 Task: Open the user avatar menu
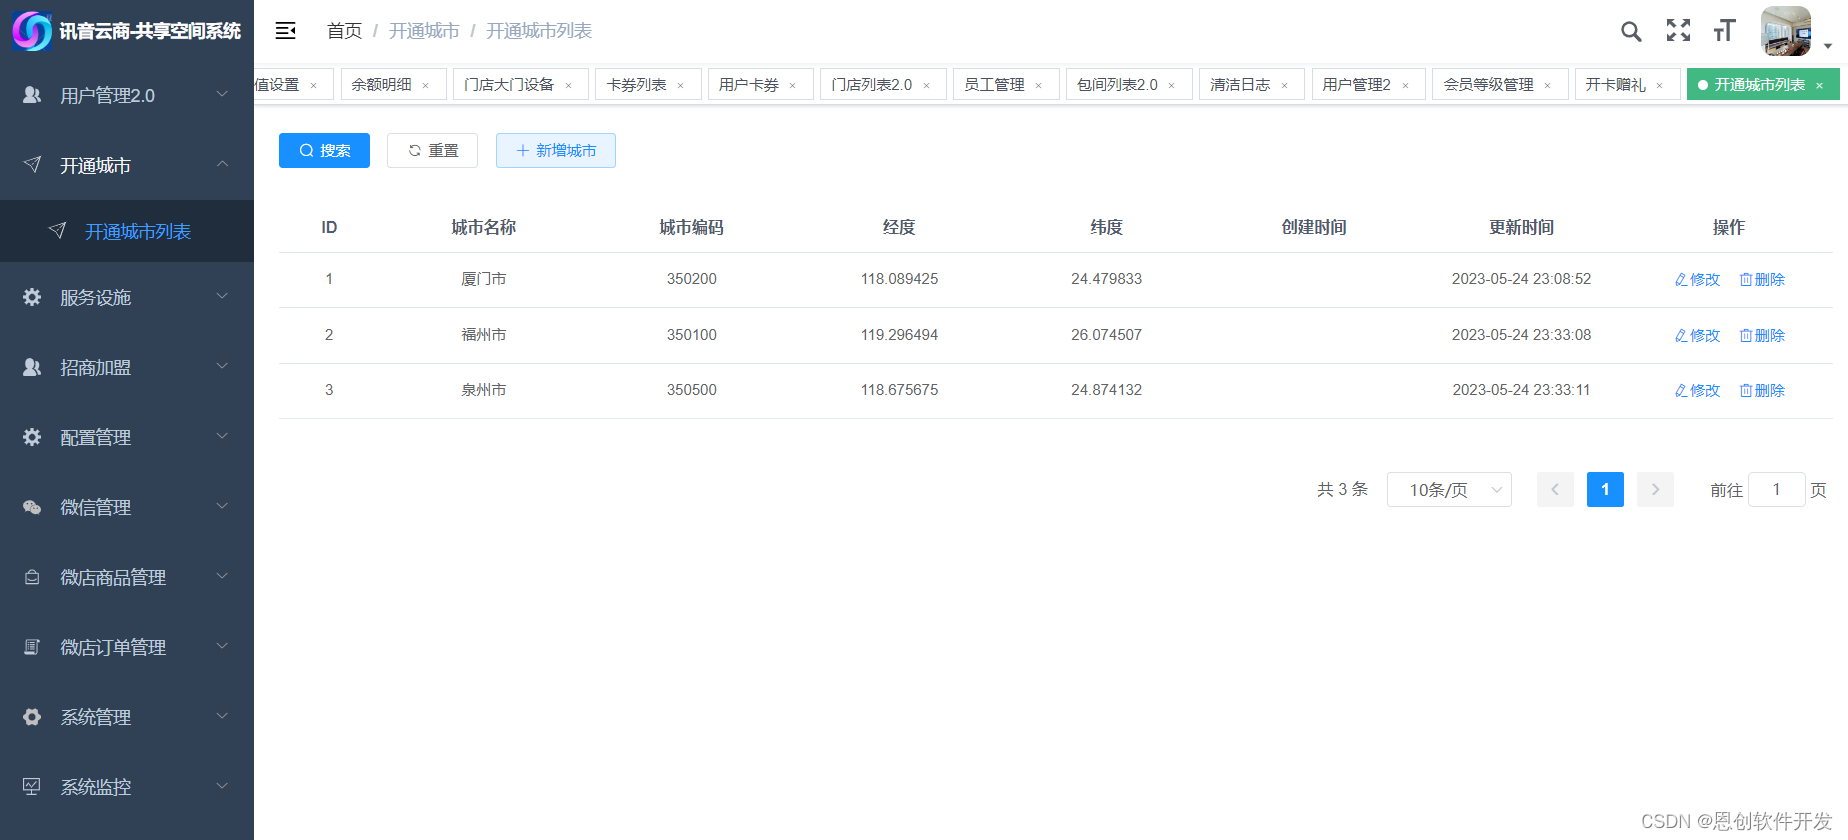pyautogui.click(x=1786, y=31)
